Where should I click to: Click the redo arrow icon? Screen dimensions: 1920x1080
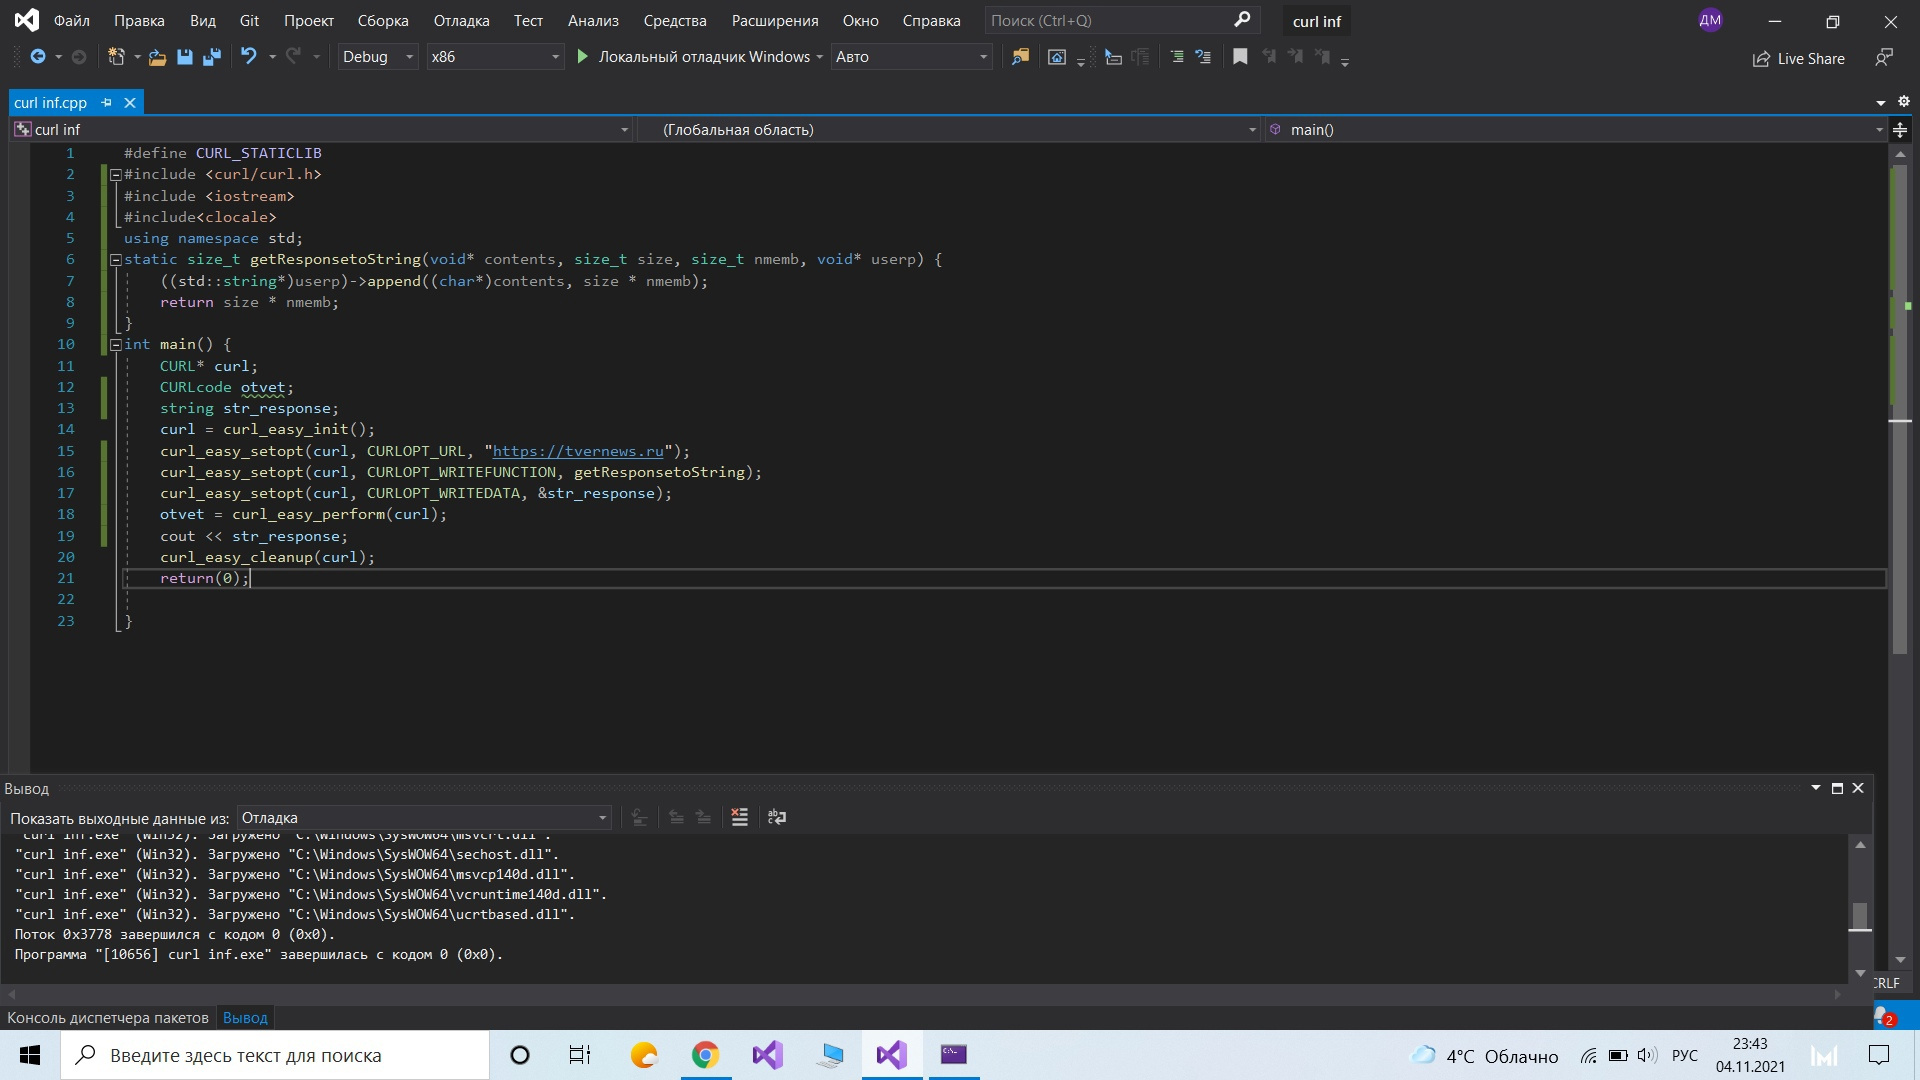point(293,57)
